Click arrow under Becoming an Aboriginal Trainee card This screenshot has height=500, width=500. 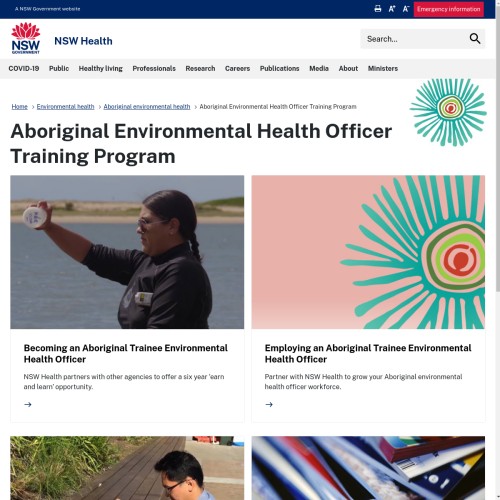[x=28, y=404]
